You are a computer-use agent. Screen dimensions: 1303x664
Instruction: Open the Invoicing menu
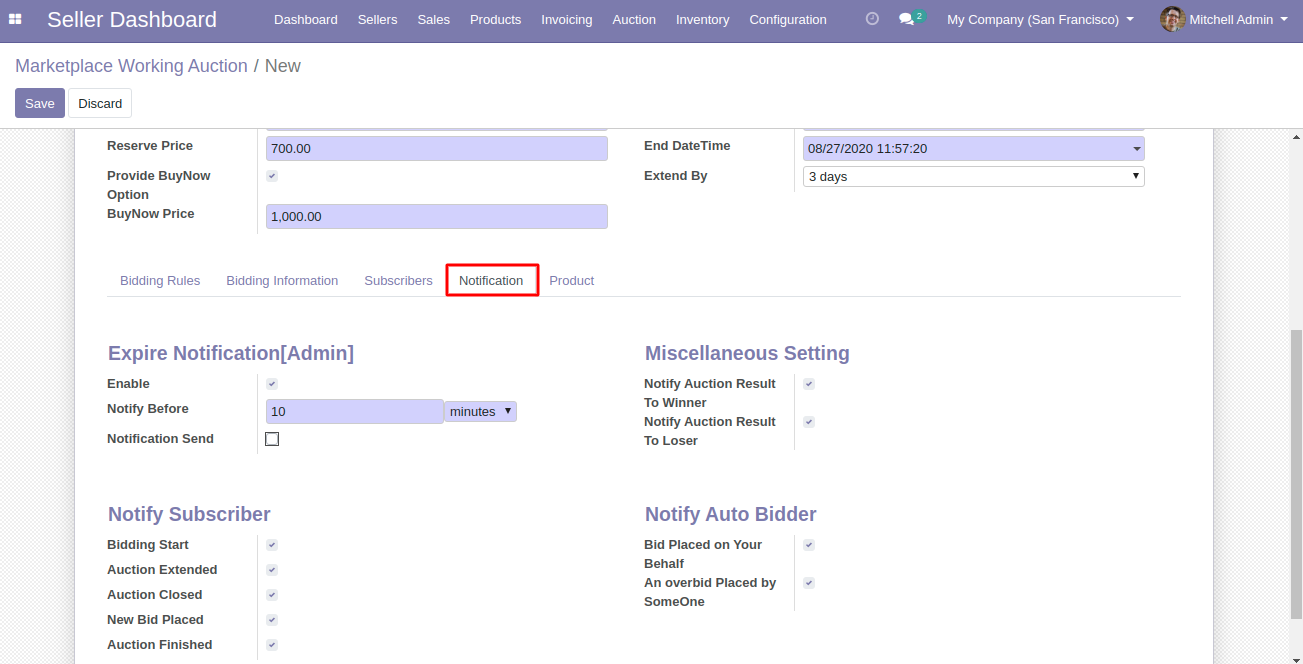[x=566, y=19]
